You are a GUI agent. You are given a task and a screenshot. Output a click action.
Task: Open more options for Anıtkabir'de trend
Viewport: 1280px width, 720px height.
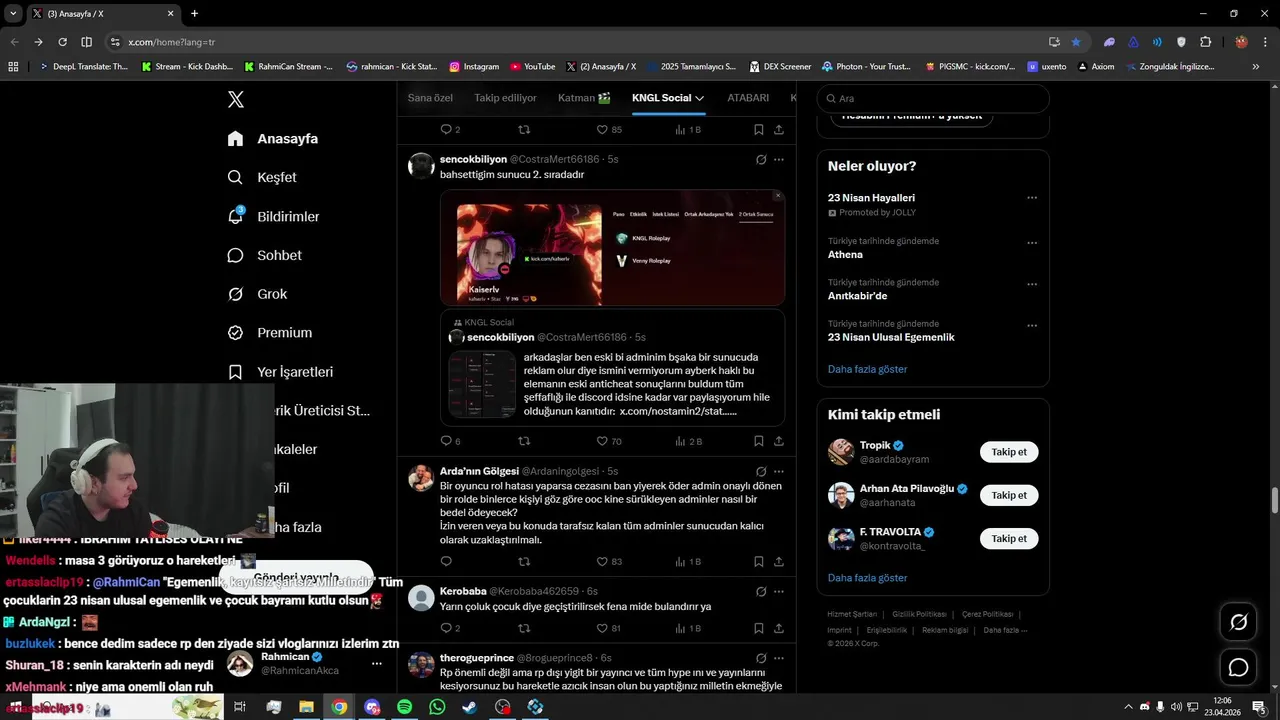1032,284
